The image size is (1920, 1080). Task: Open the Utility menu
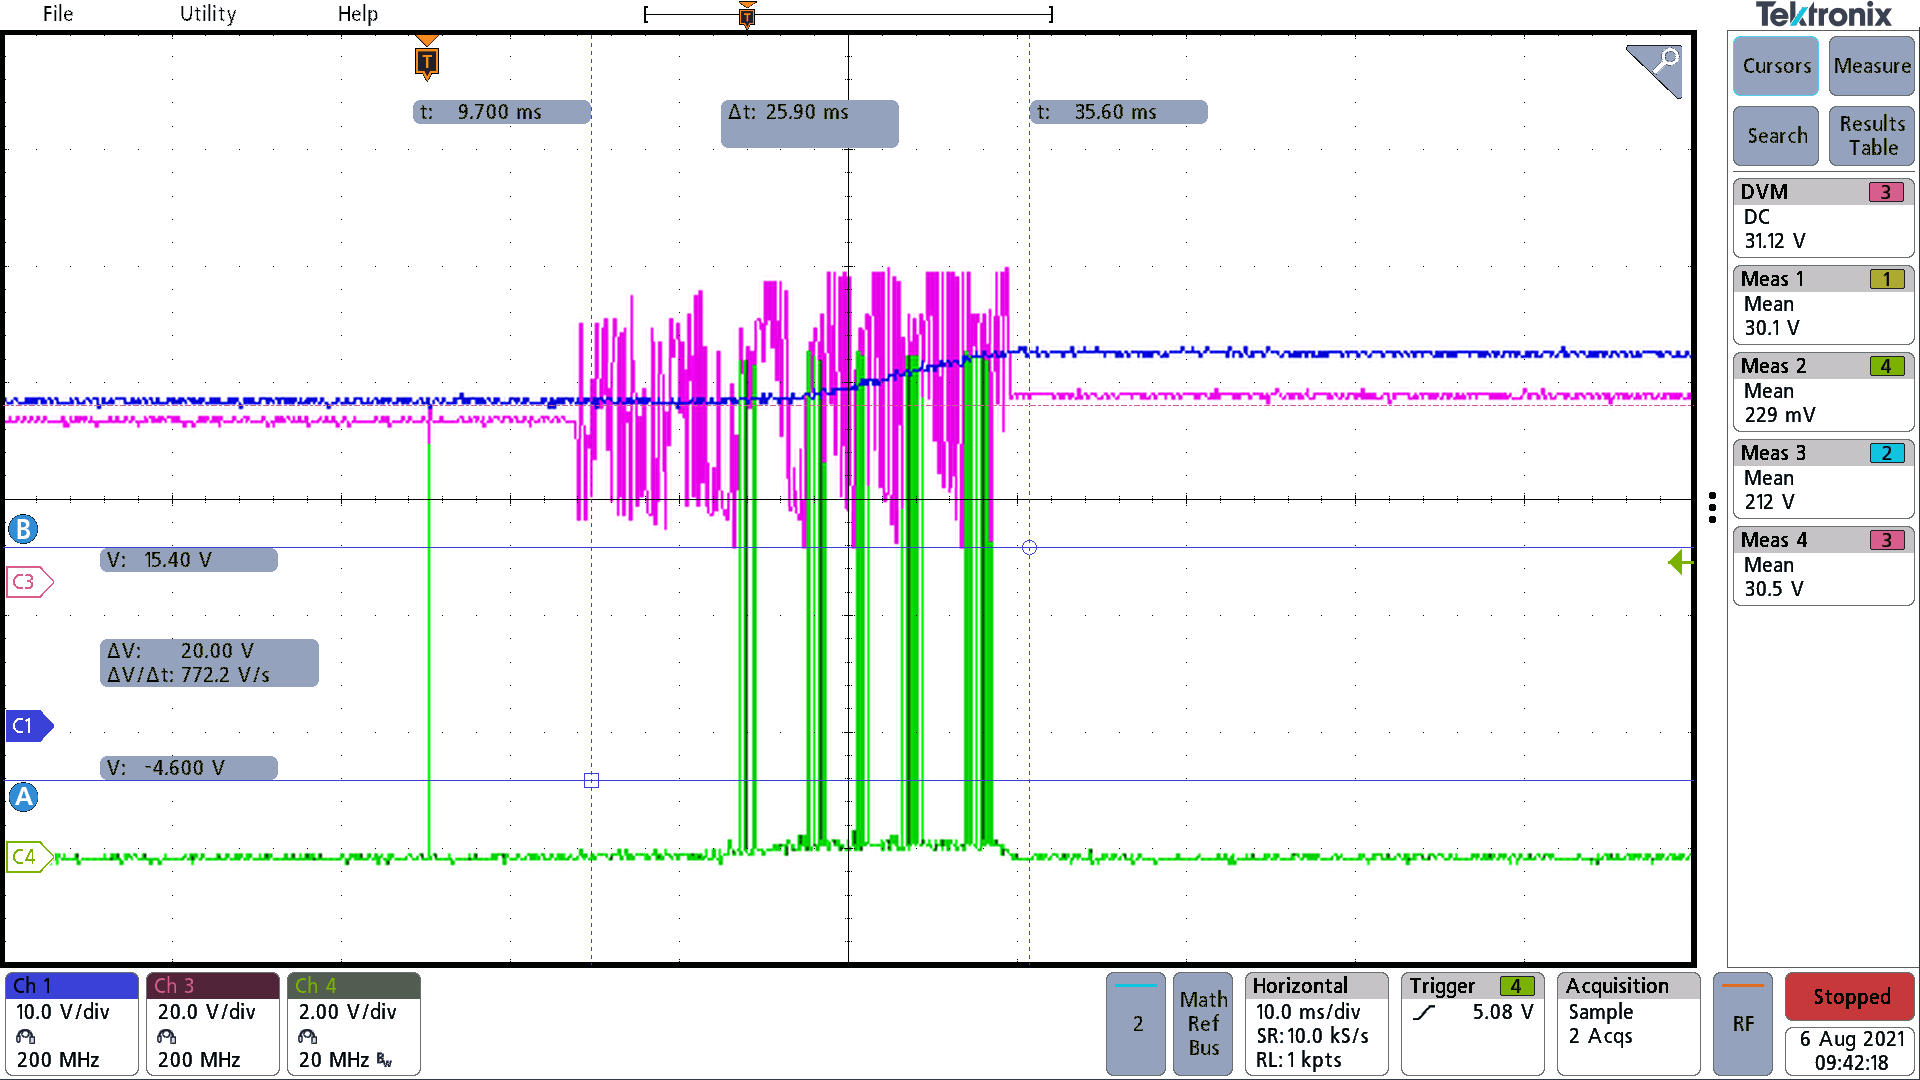click(x=208, y=14)
